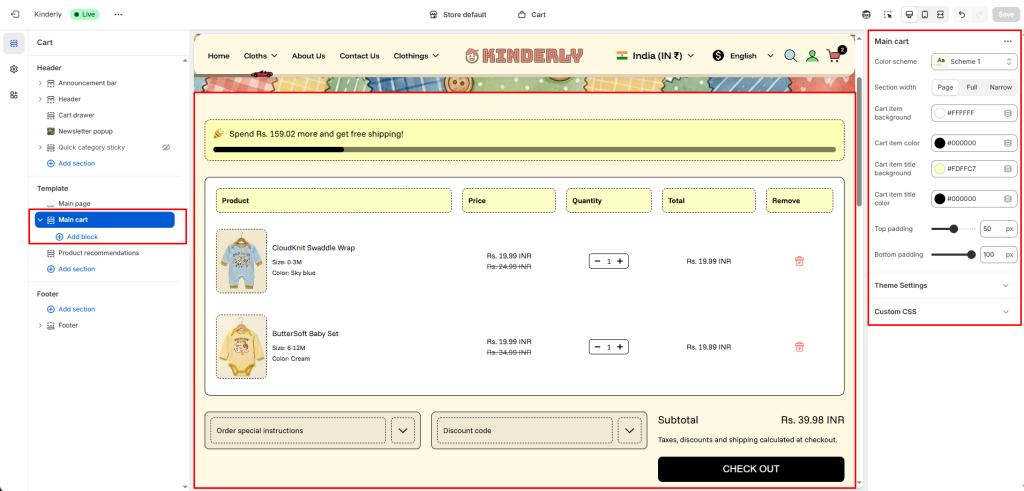Open the theme settings gear in sidebar

[x=14, y=69]
